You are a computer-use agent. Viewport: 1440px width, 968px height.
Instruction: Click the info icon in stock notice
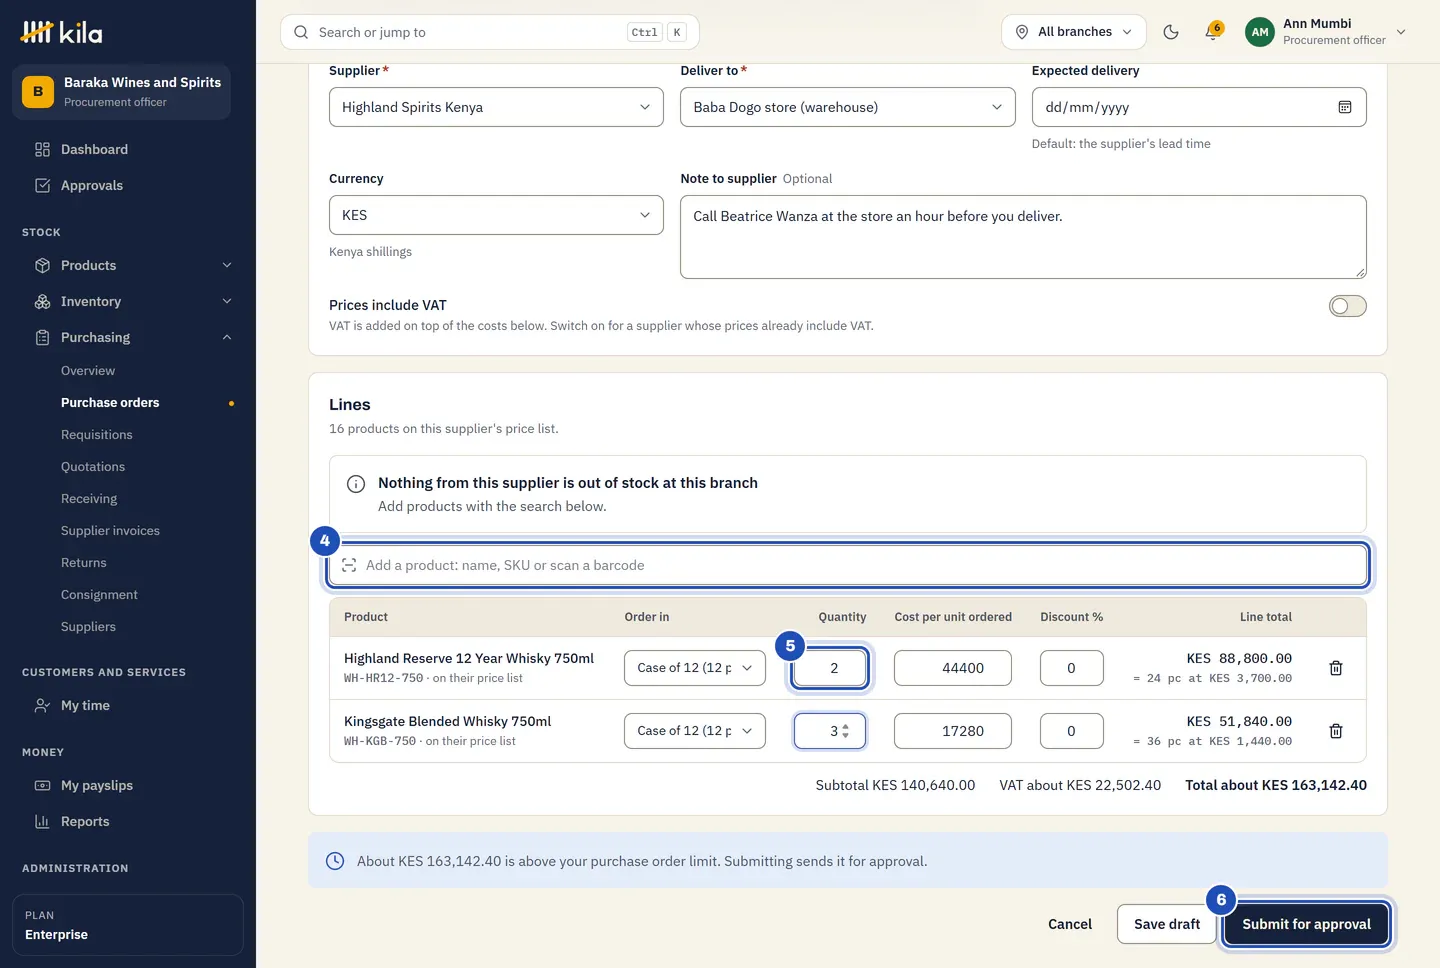[355, 484]
